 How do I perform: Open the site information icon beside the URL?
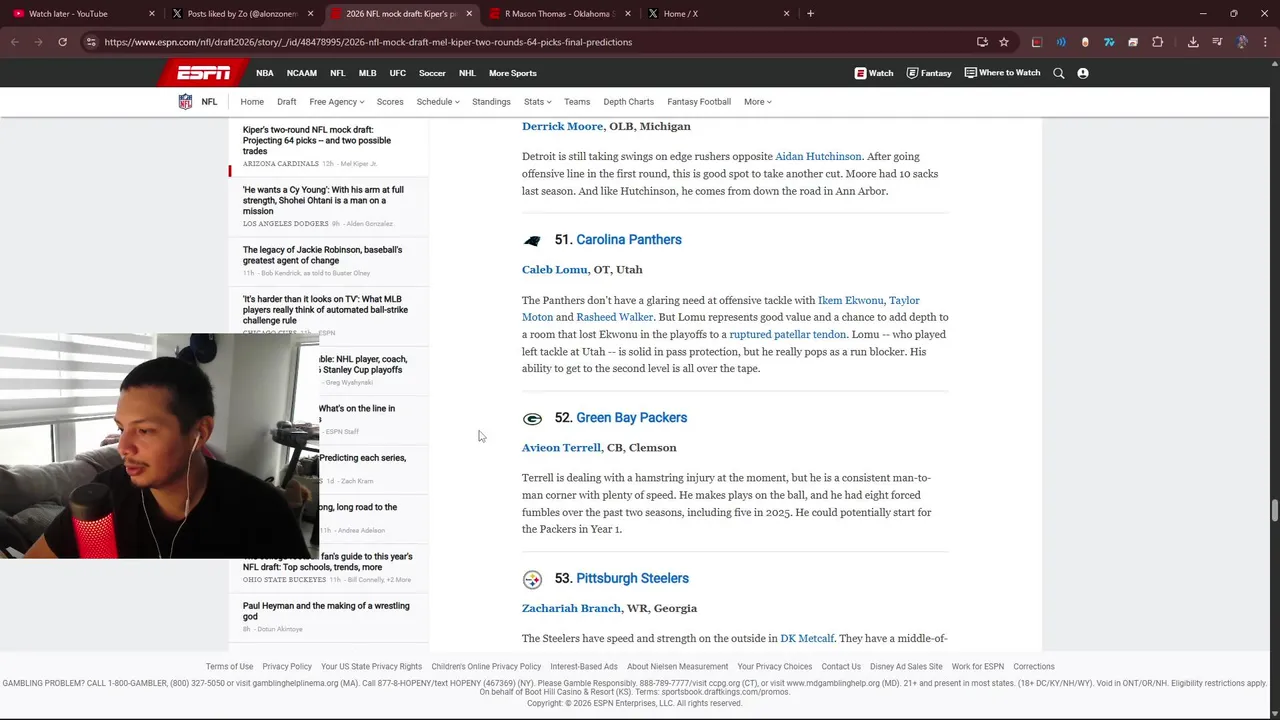click(91, 42)
